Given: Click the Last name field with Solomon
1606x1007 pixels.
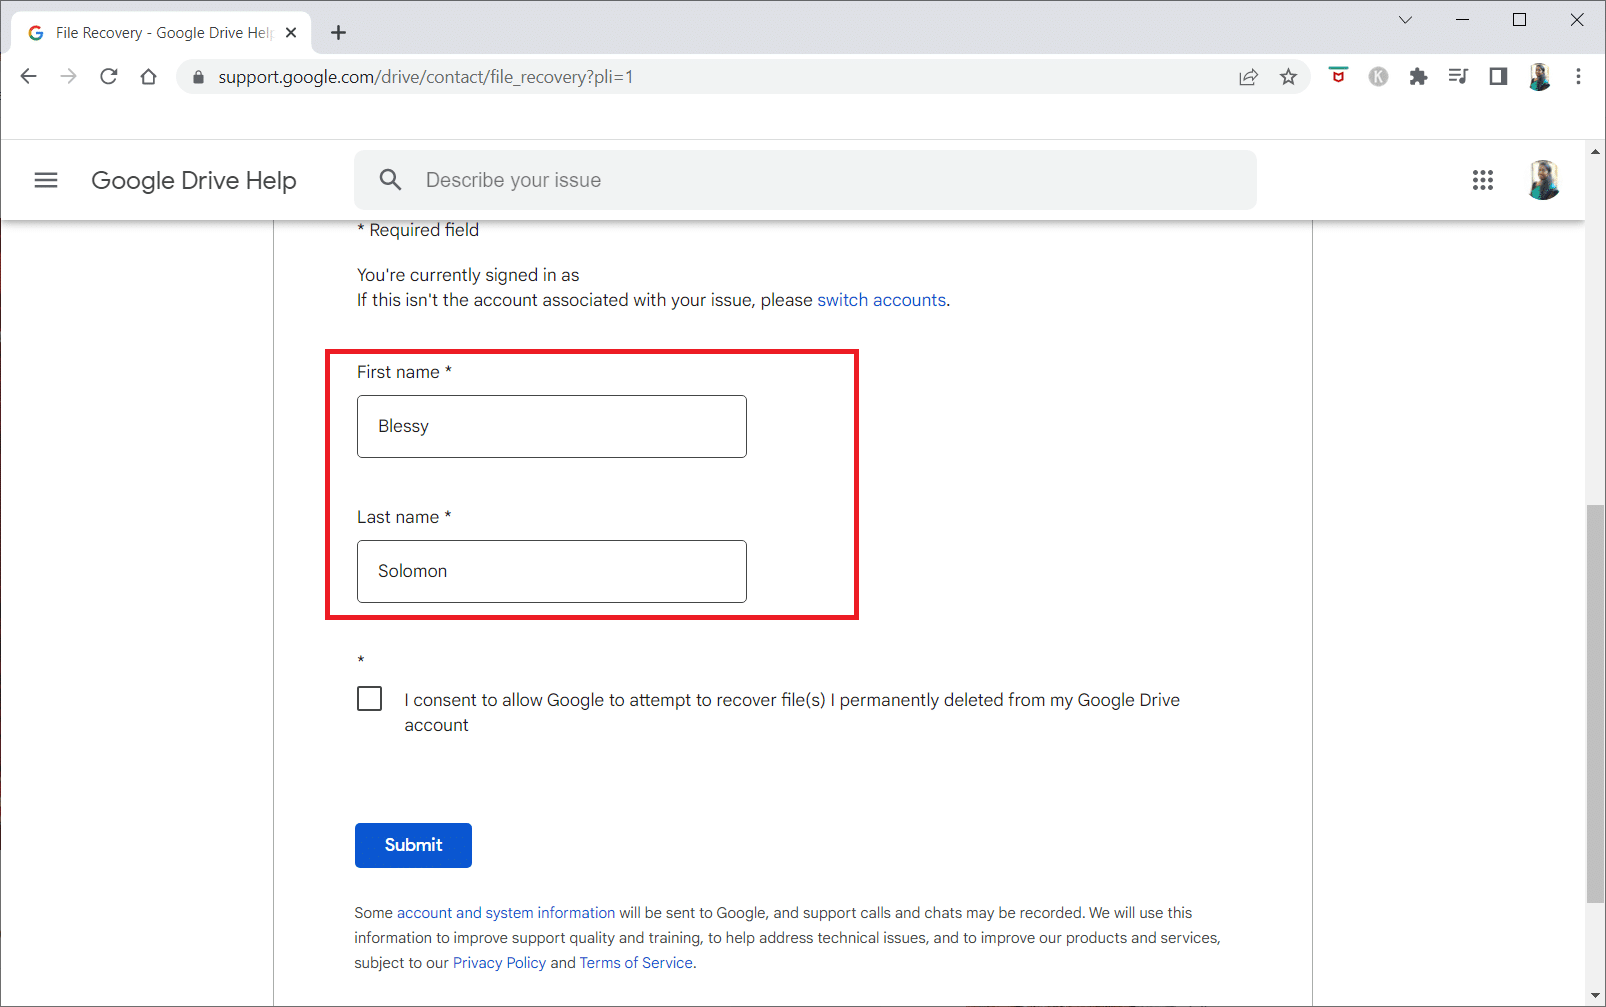Looking at the screenshot, I should pos(552,571).
